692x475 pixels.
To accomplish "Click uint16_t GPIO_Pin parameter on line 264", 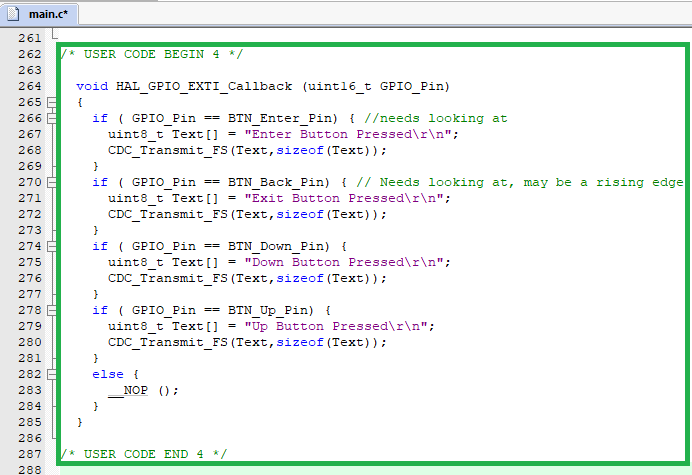I will [376, 87].
